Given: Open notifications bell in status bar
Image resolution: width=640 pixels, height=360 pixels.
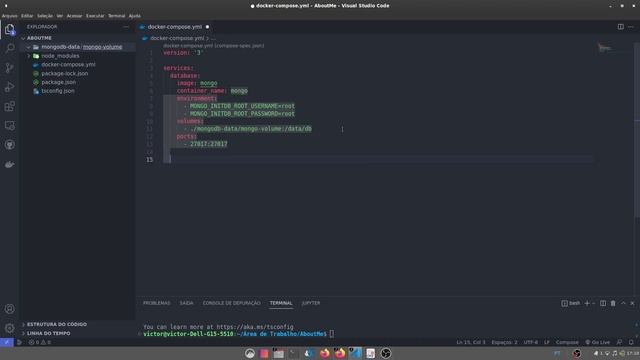Looking at the screenshot, I should [x=631, y=342].
